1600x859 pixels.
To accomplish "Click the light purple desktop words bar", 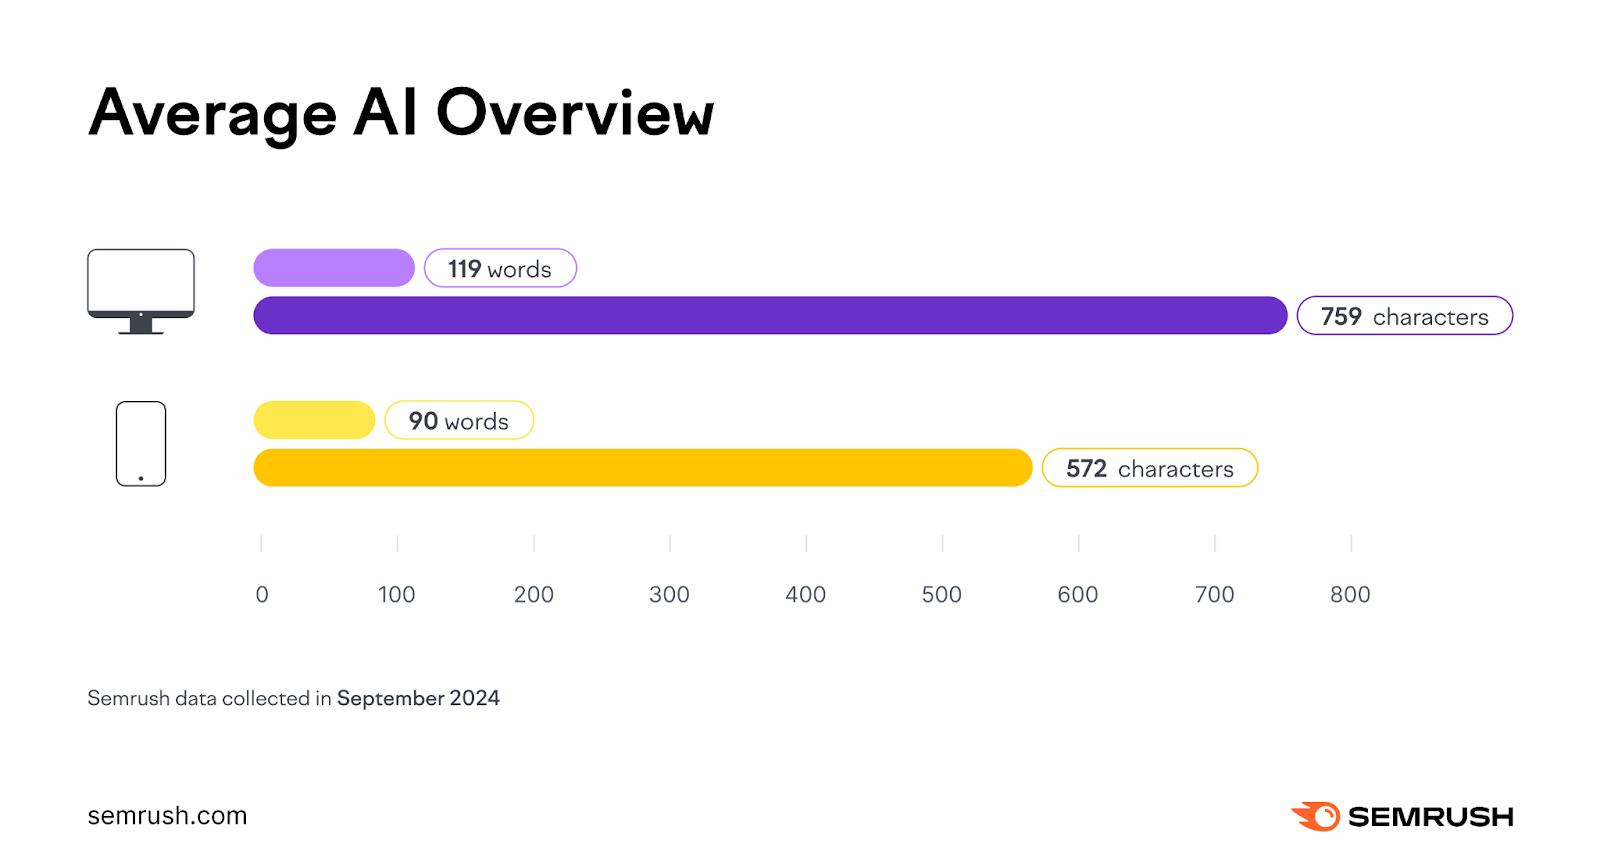I will tap(334, 268).
